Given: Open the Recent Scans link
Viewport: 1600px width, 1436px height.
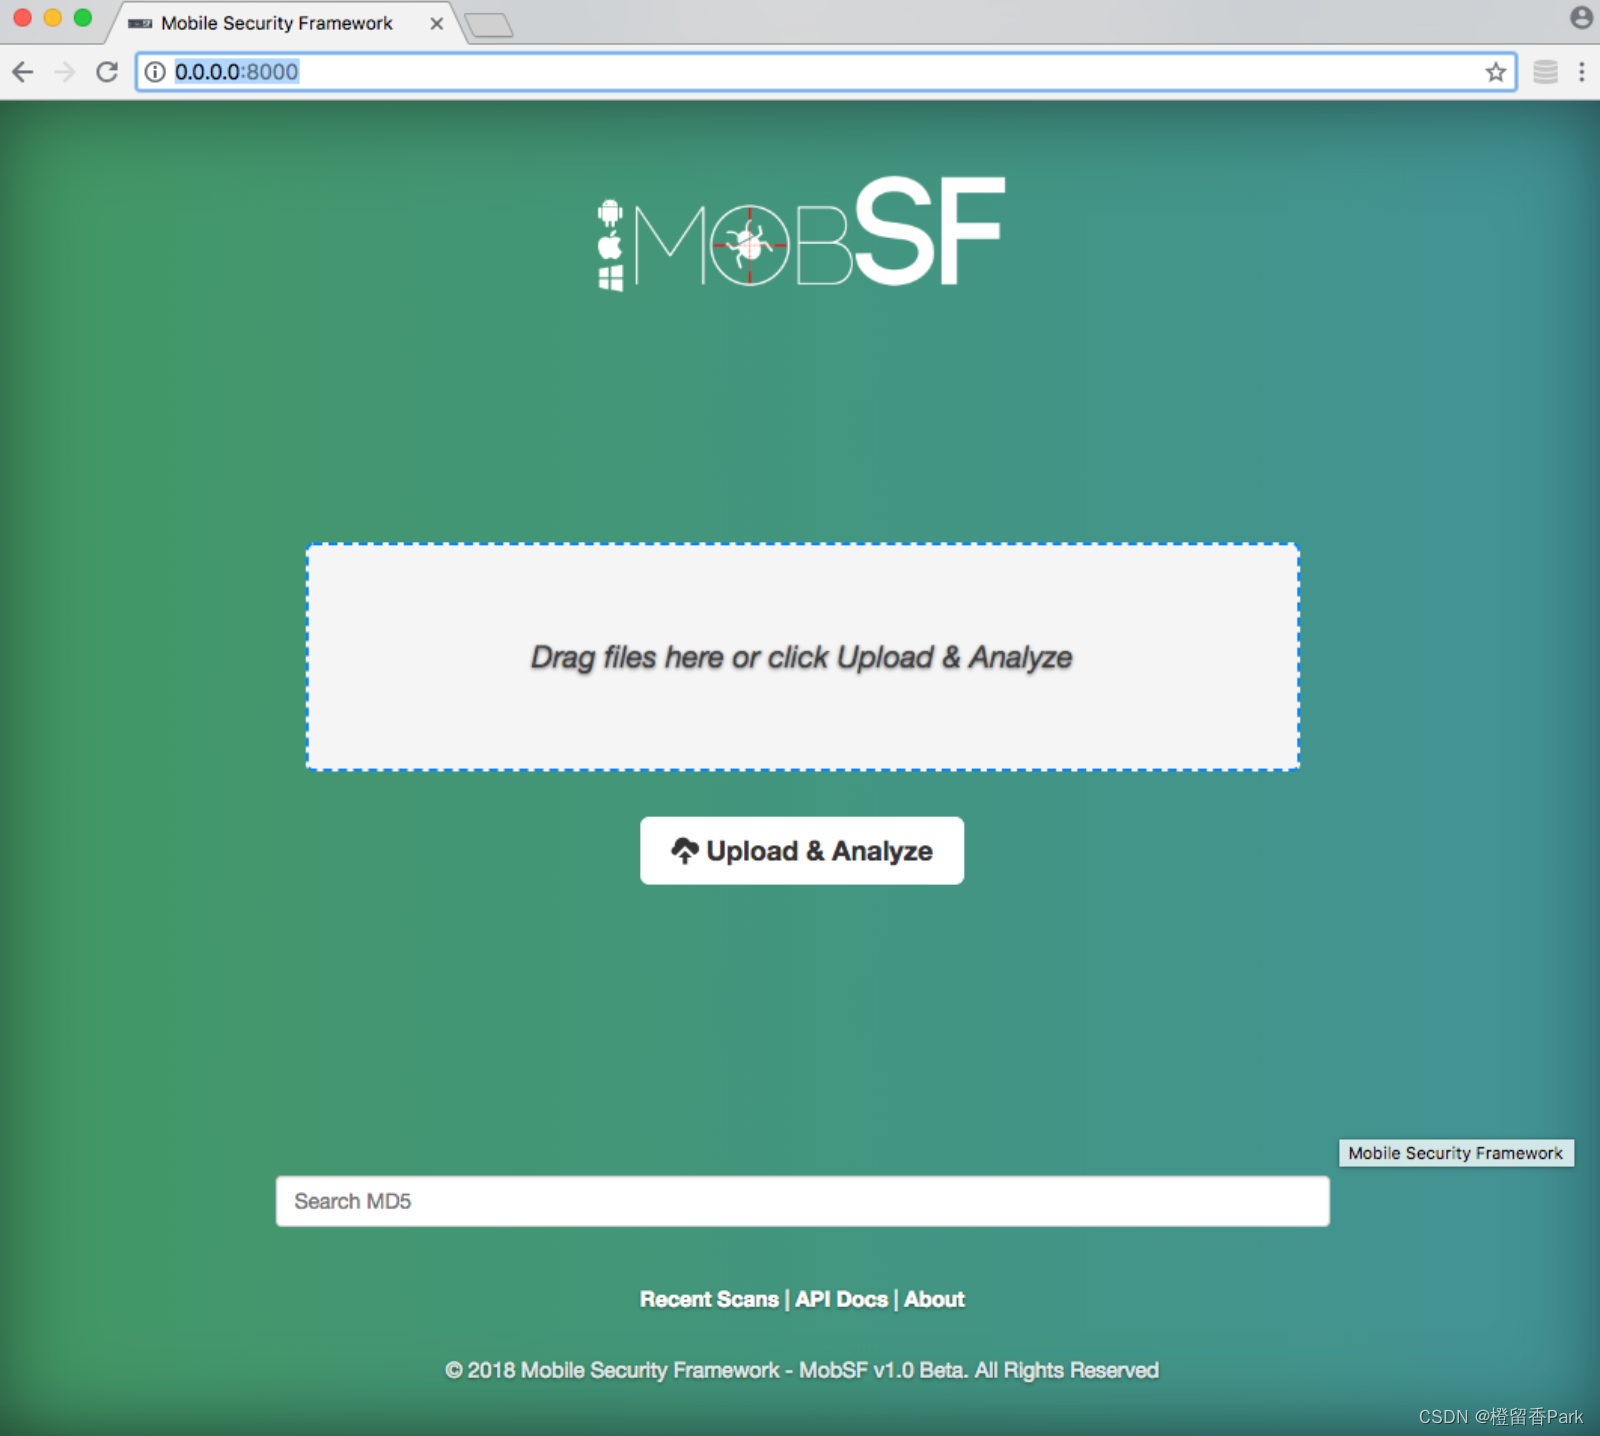Looking at the screenshot, I should [x=709, y=1299].
